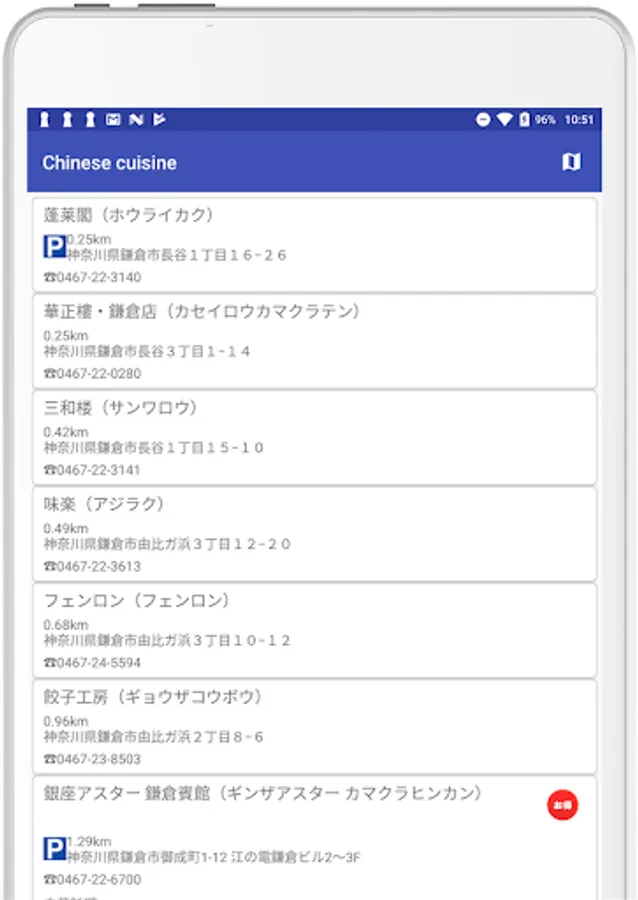638x900 pixels.
Task: Dial 0467-24-5594 for フェンロン
Action: [x=98, y=663]
